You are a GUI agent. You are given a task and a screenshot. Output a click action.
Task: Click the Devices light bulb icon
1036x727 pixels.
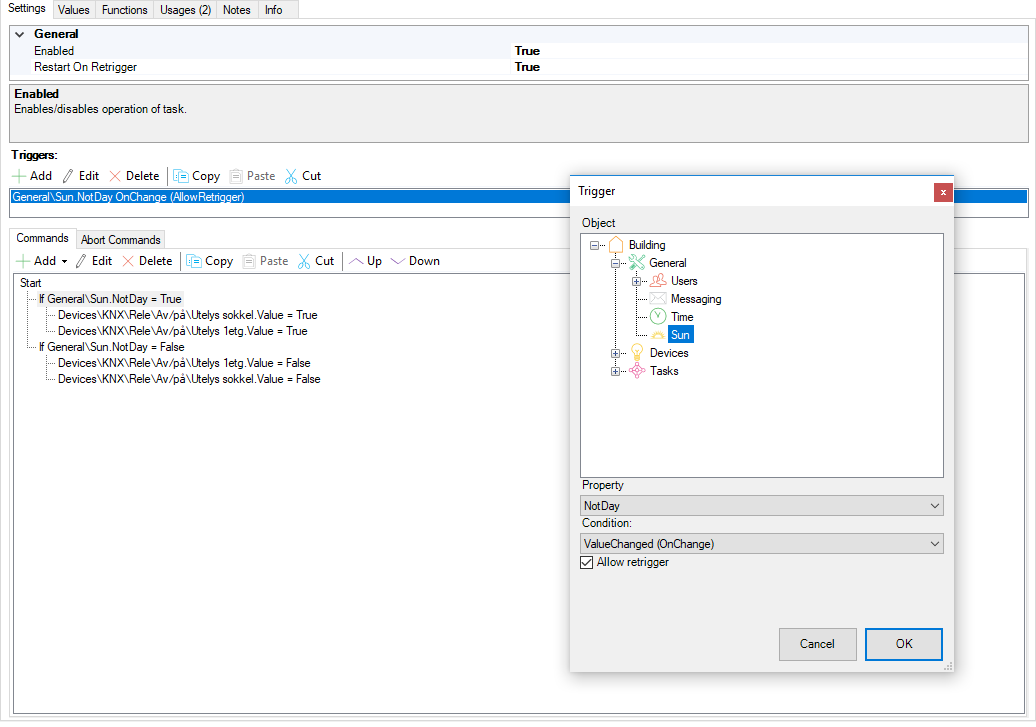click(x=636, y=353)
